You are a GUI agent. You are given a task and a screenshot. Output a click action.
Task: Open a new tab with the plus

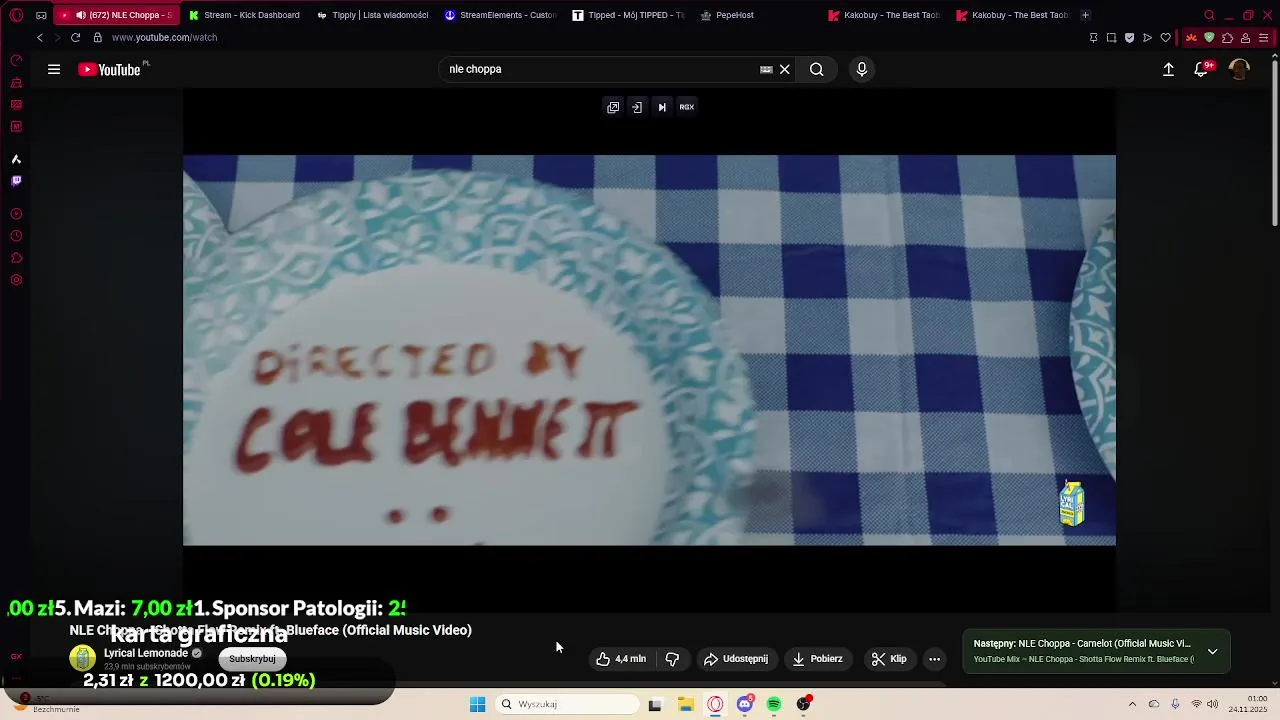click(1085, 15)
